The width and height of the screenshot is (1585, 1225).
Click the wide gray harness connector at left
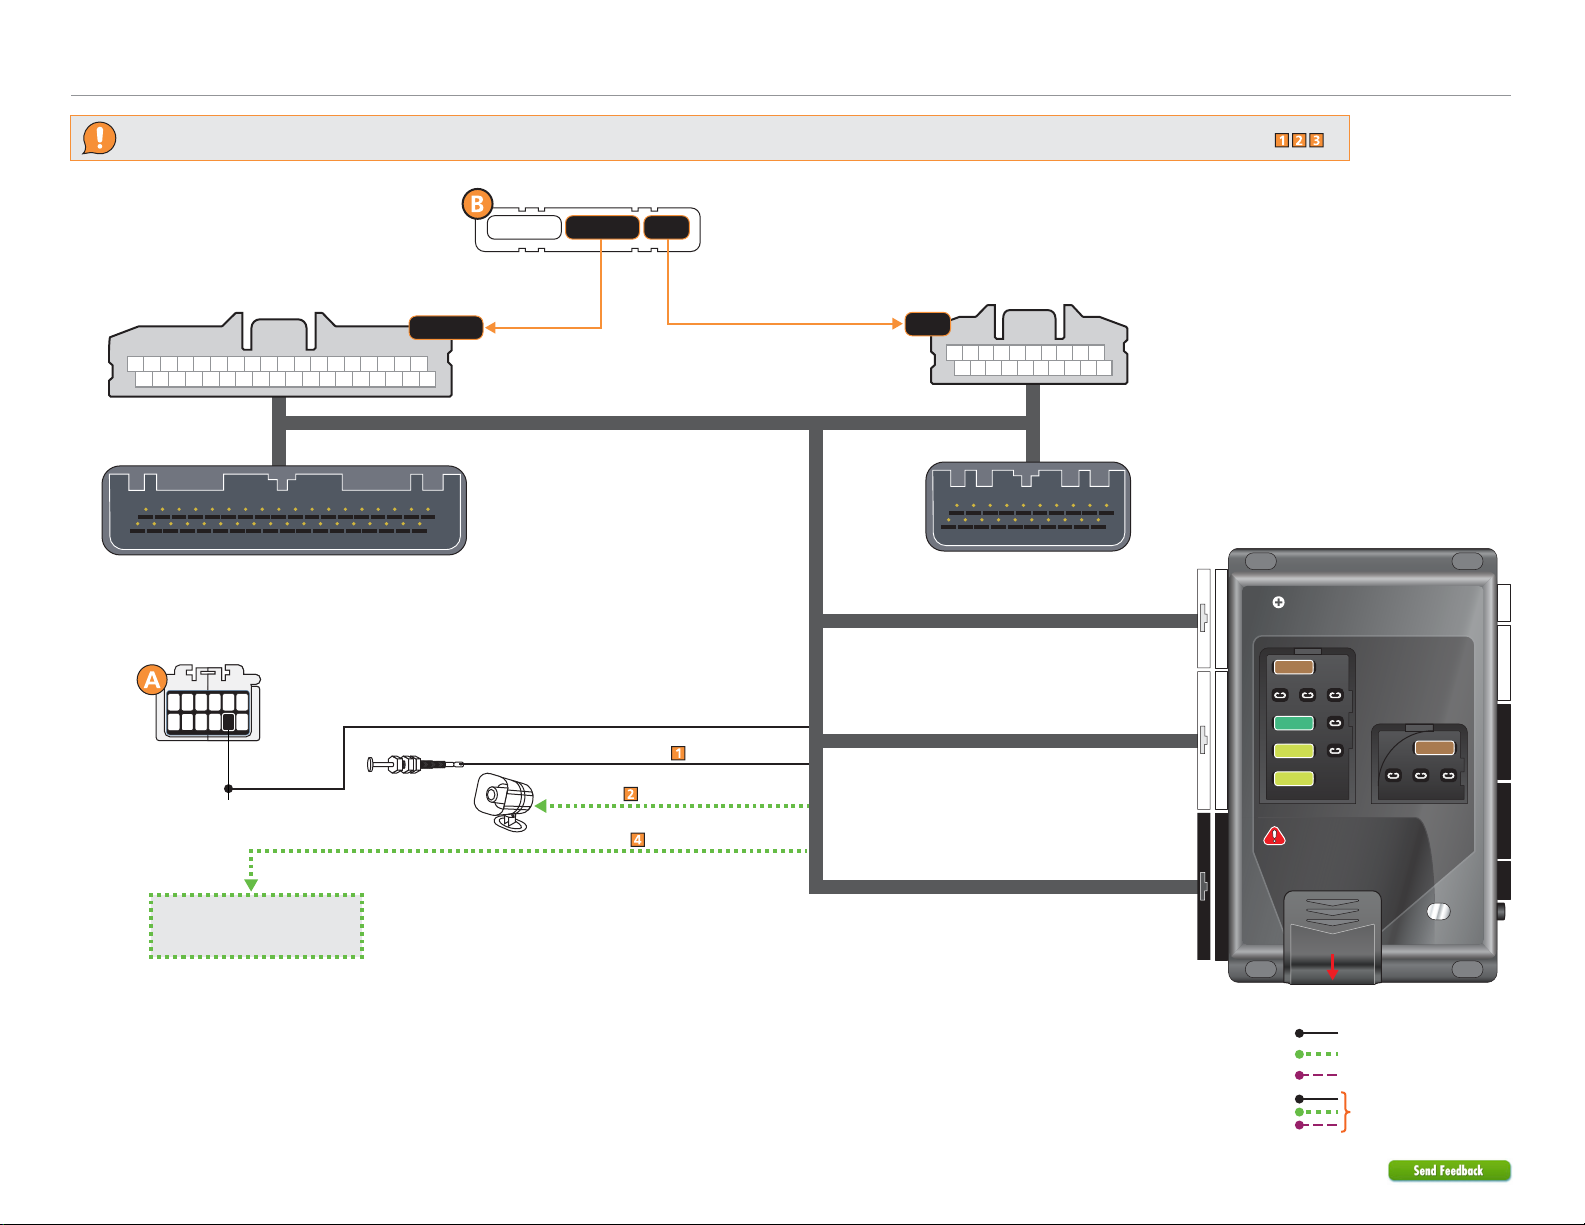click(280, 355)
